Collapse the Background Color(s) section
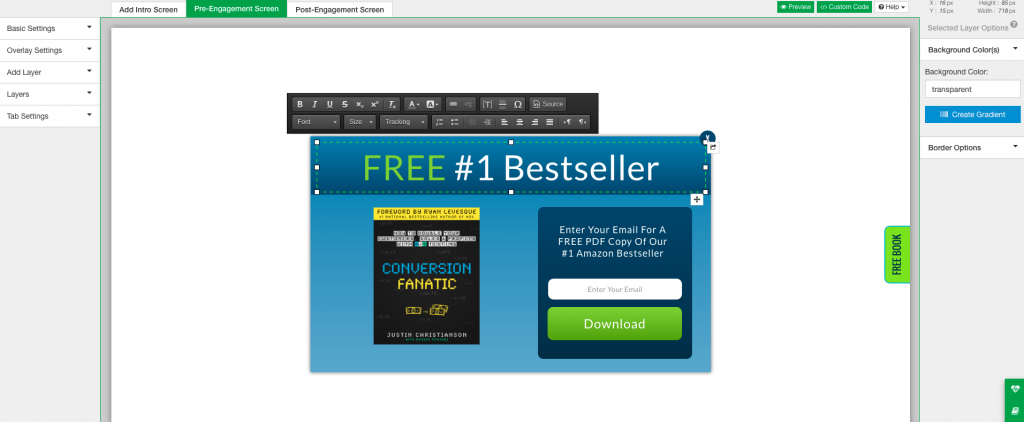 pyautogui.click(x=972, y=49)
